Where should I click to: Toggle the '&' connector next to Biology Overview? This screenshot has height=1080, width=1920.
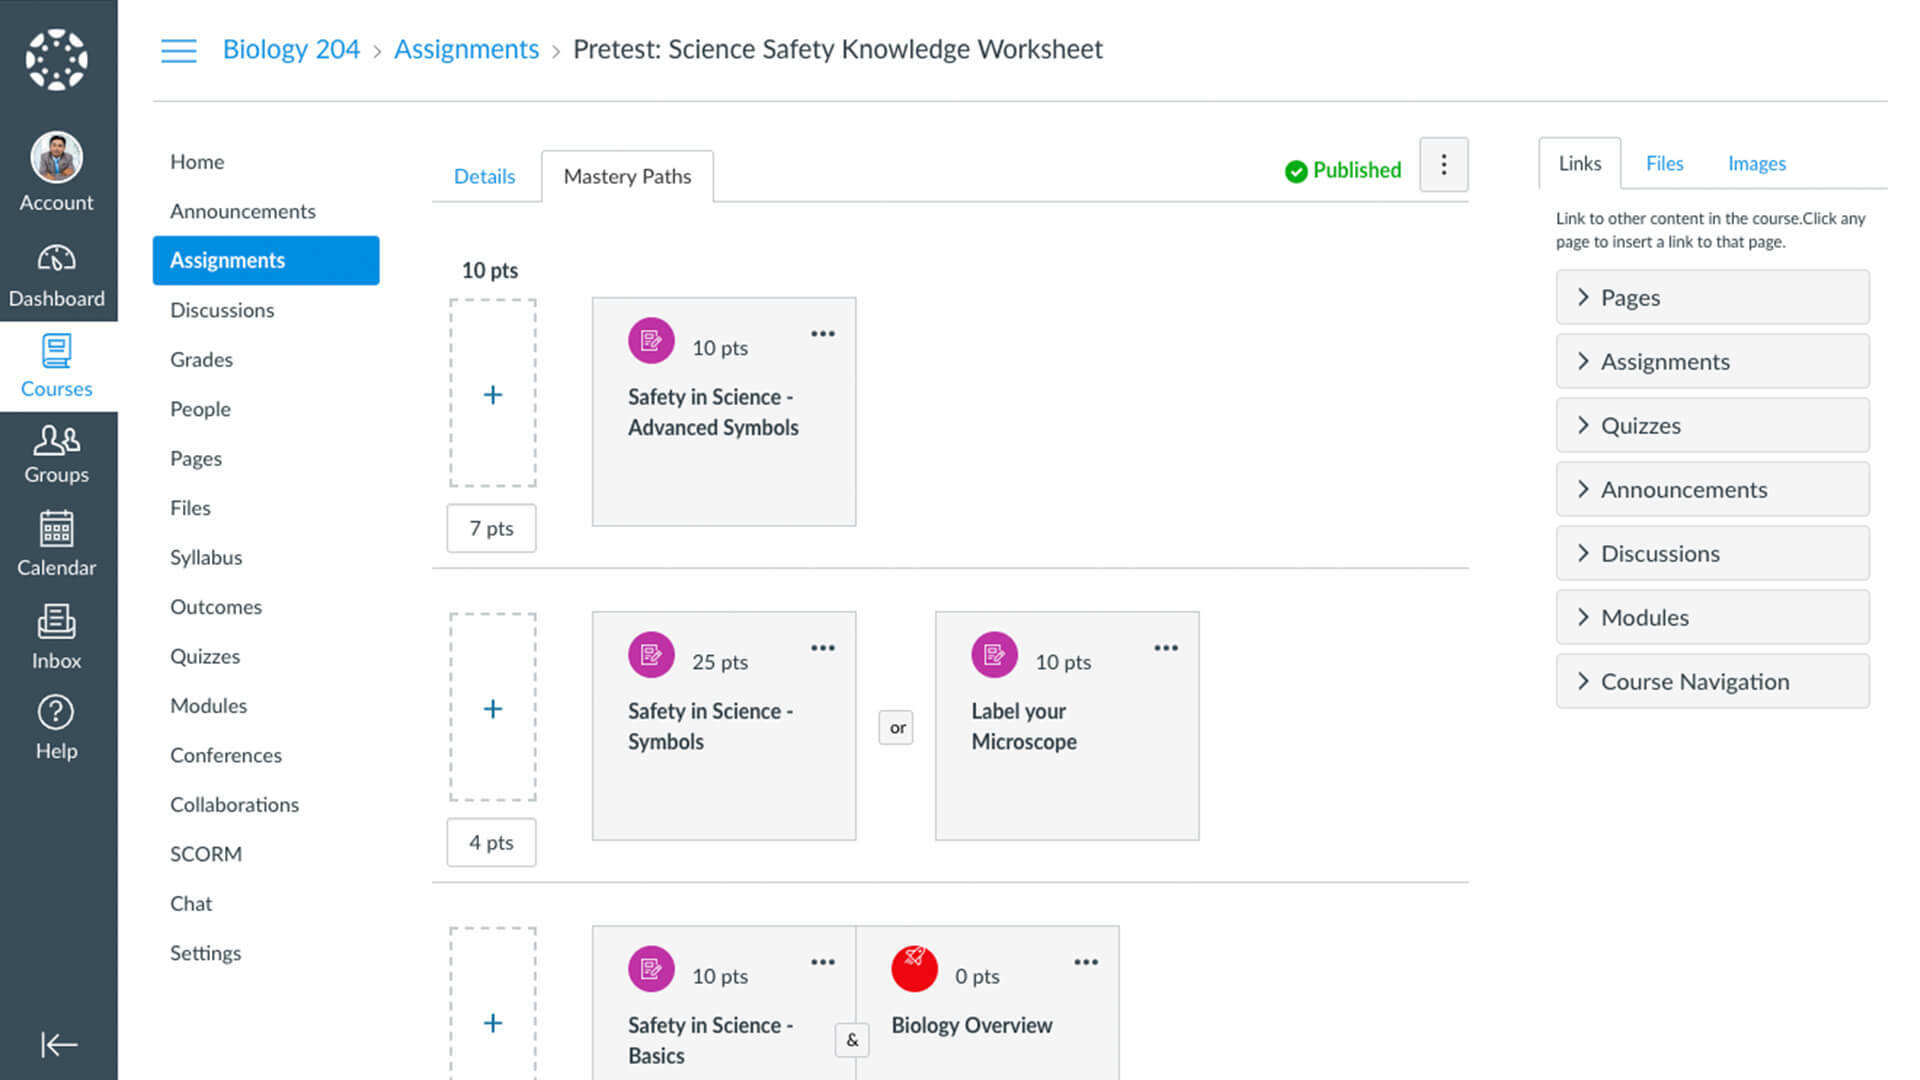coord(852,1040)
